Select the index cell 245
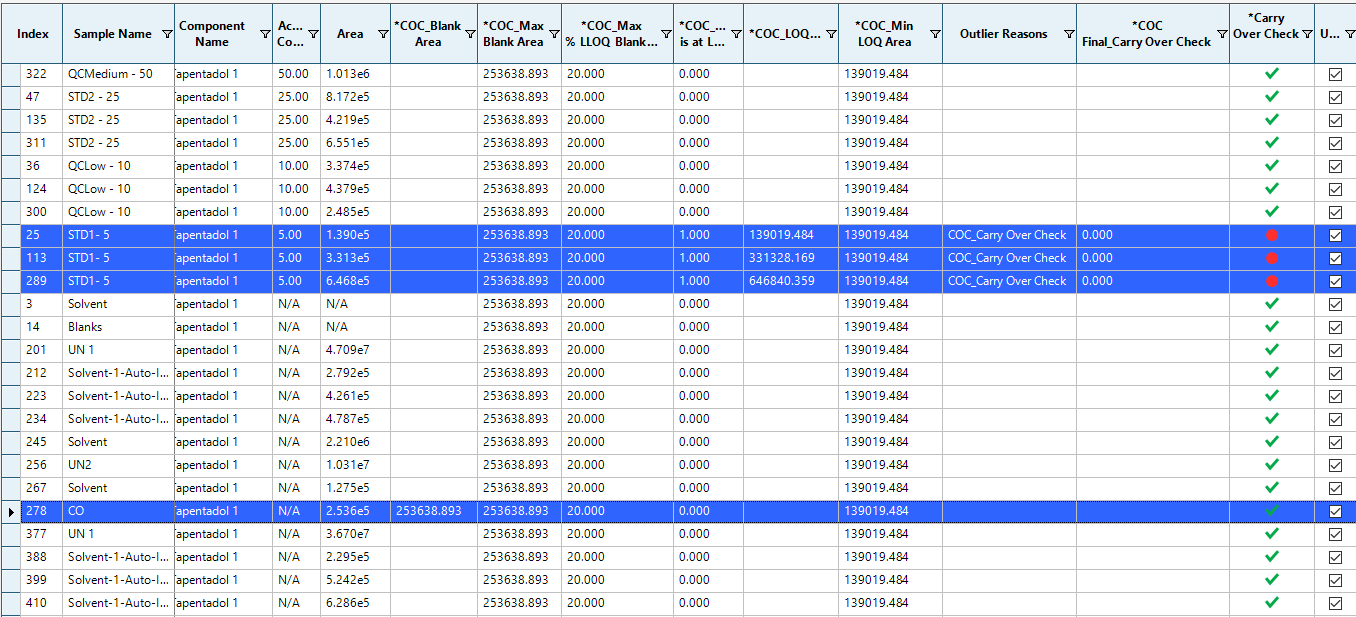 [x=41, y=442]
